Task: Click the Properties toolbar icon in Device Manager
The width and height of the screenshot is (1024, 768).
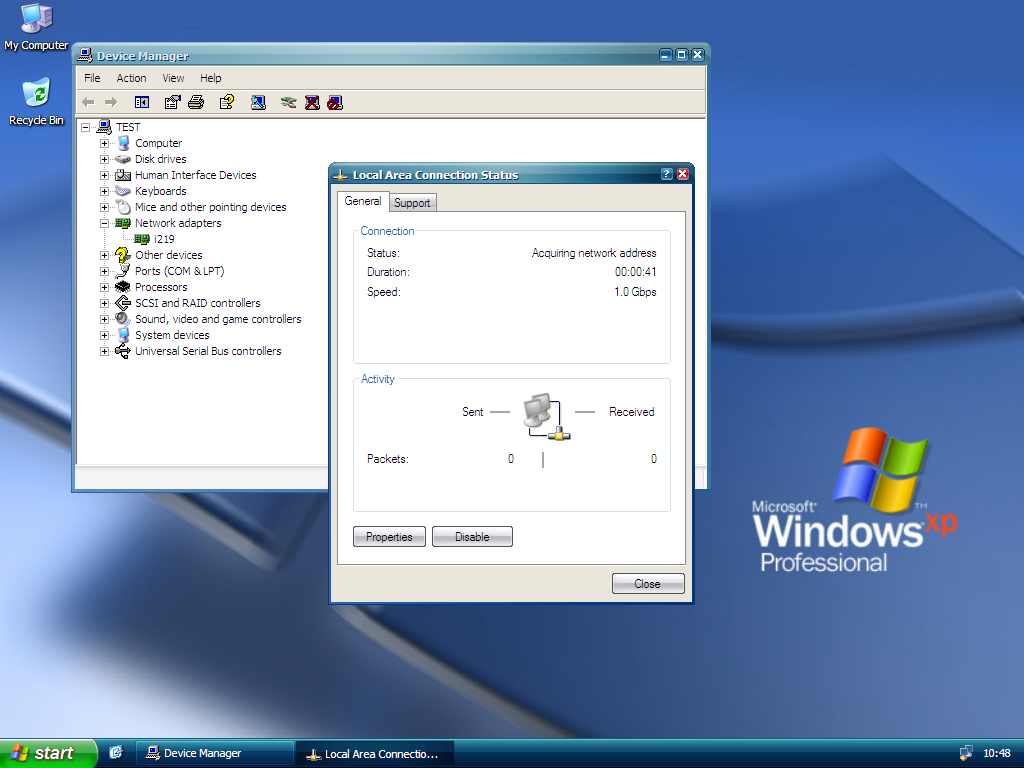Action: click(172, 103)
